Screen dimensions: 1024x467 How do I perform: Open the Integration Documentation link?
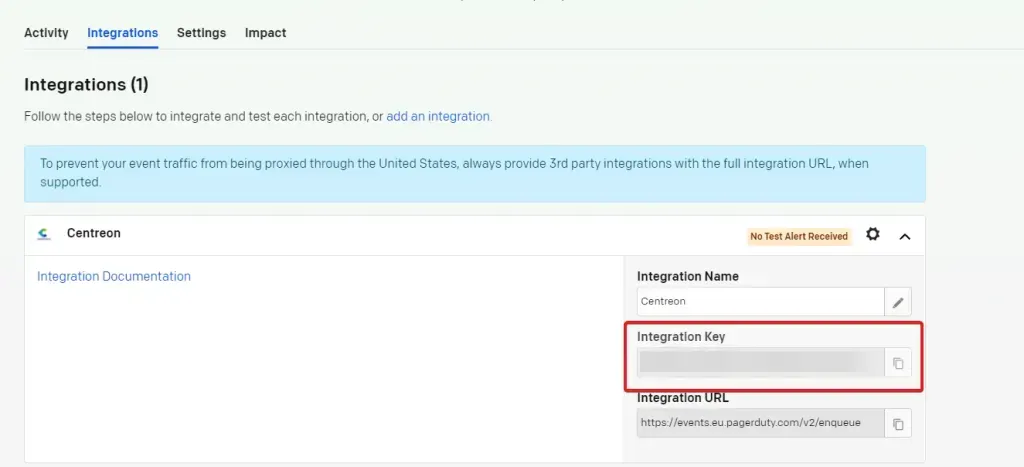coord(114,276)
